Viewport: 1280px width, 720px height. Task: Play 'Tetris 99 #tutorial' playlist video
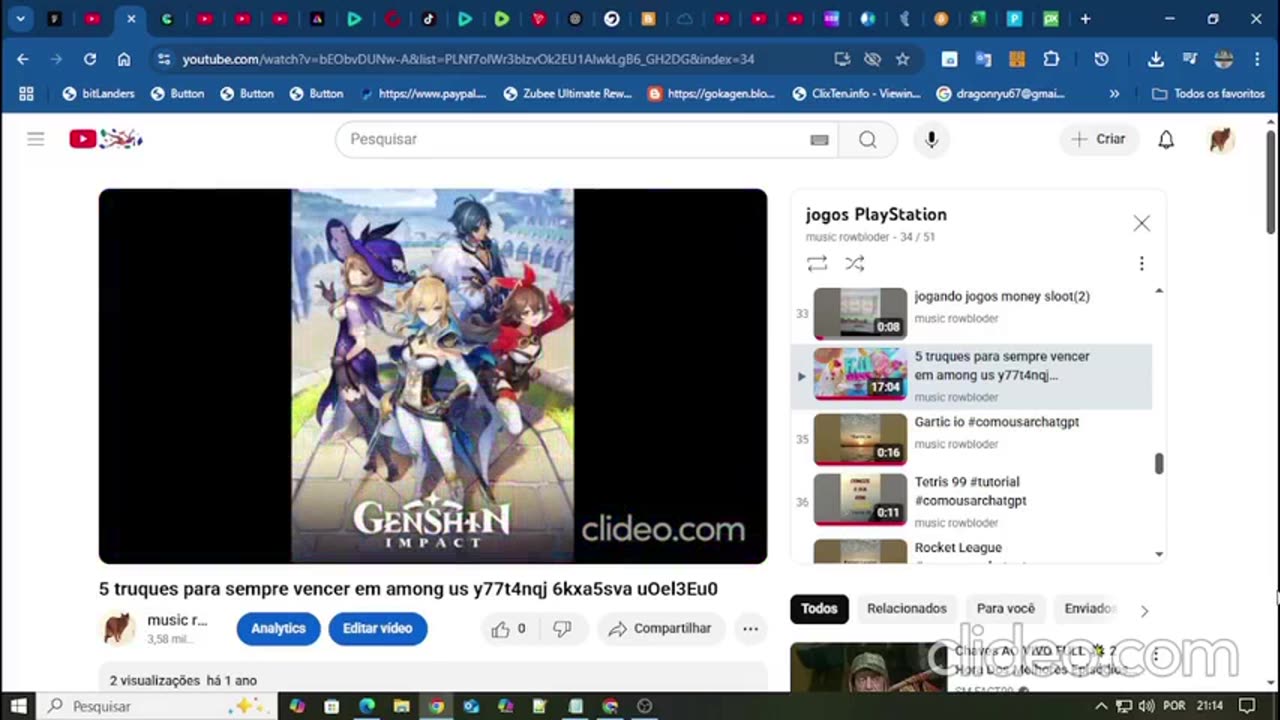click(x=971, y=500)
